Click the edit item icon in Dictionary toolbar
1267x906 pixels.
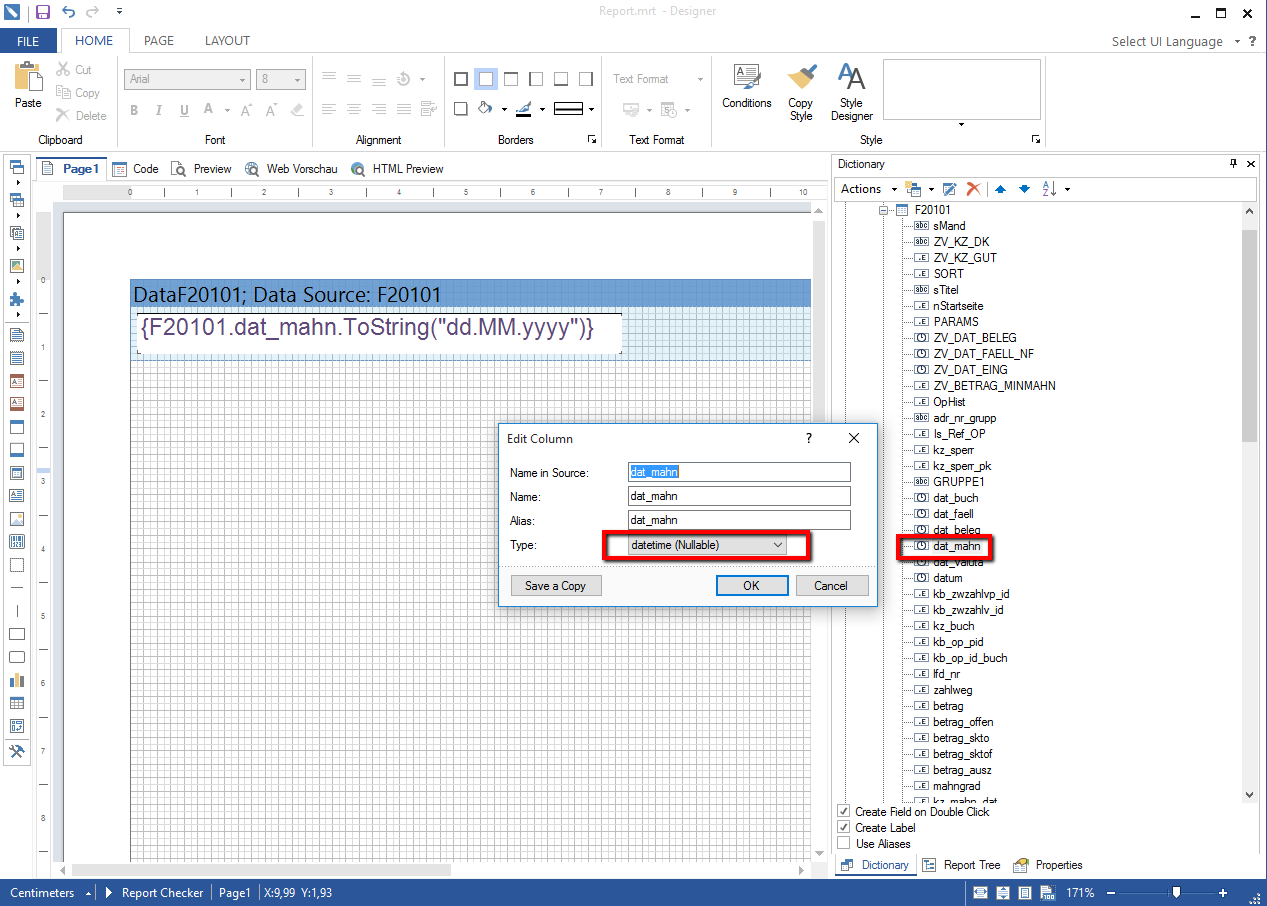(x=949, y=188)
